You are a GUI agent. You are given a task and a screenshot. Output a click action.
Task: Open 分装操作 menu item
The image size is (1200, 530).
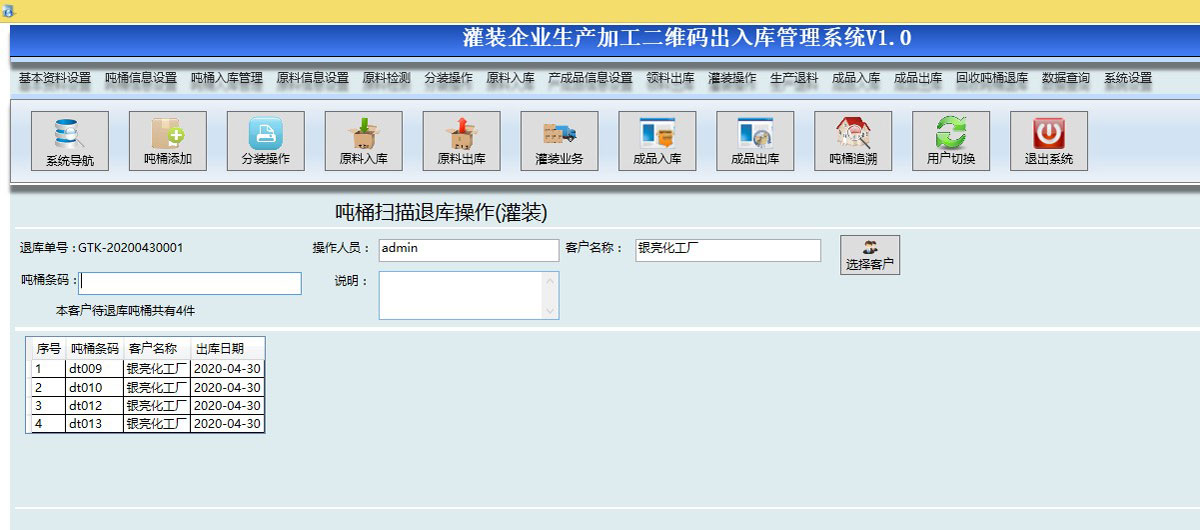pos(448,78)
